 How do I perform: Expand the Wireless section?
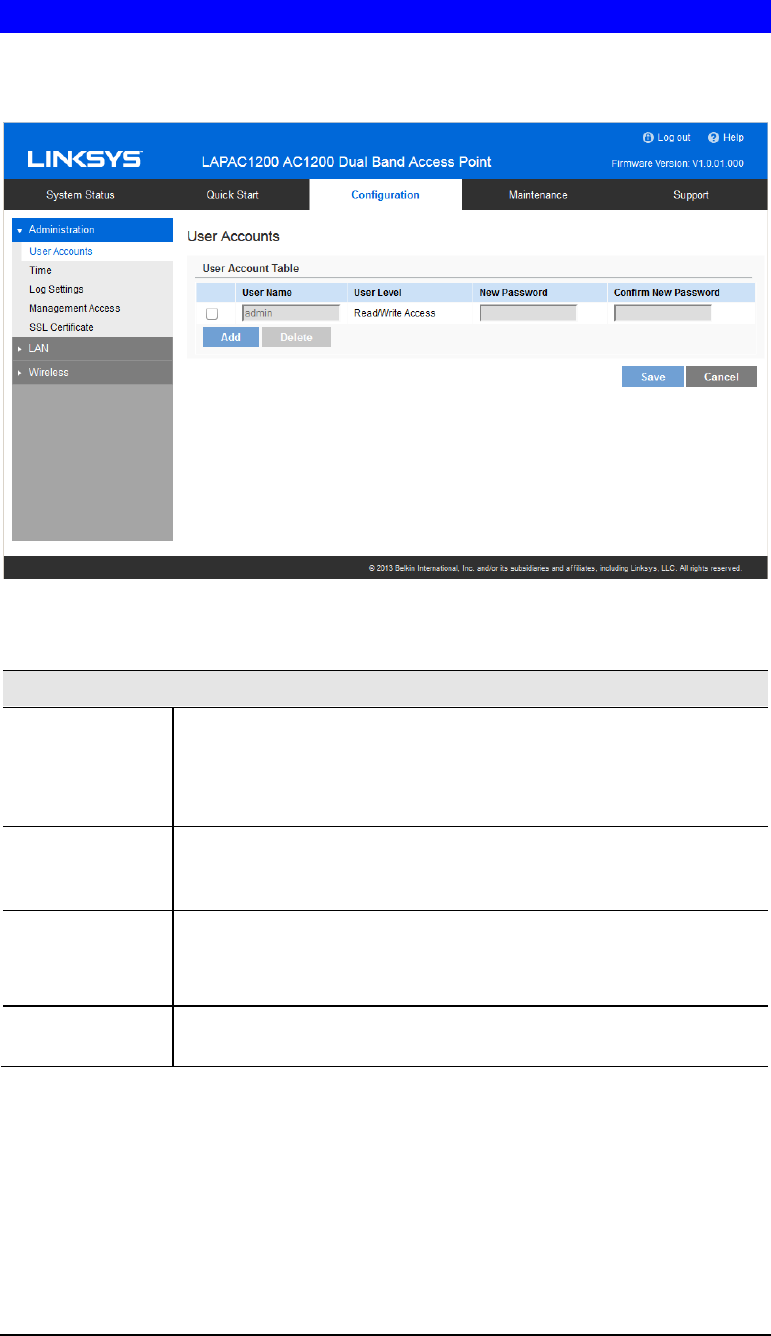coord(92,372)
